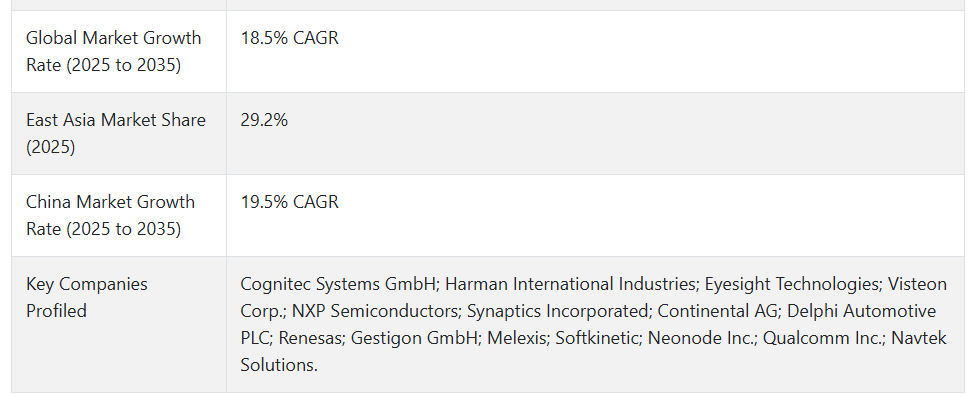Click Qualcomm Inc. company name
Viewport: 976px width, 395px height.
click(822, 338)
